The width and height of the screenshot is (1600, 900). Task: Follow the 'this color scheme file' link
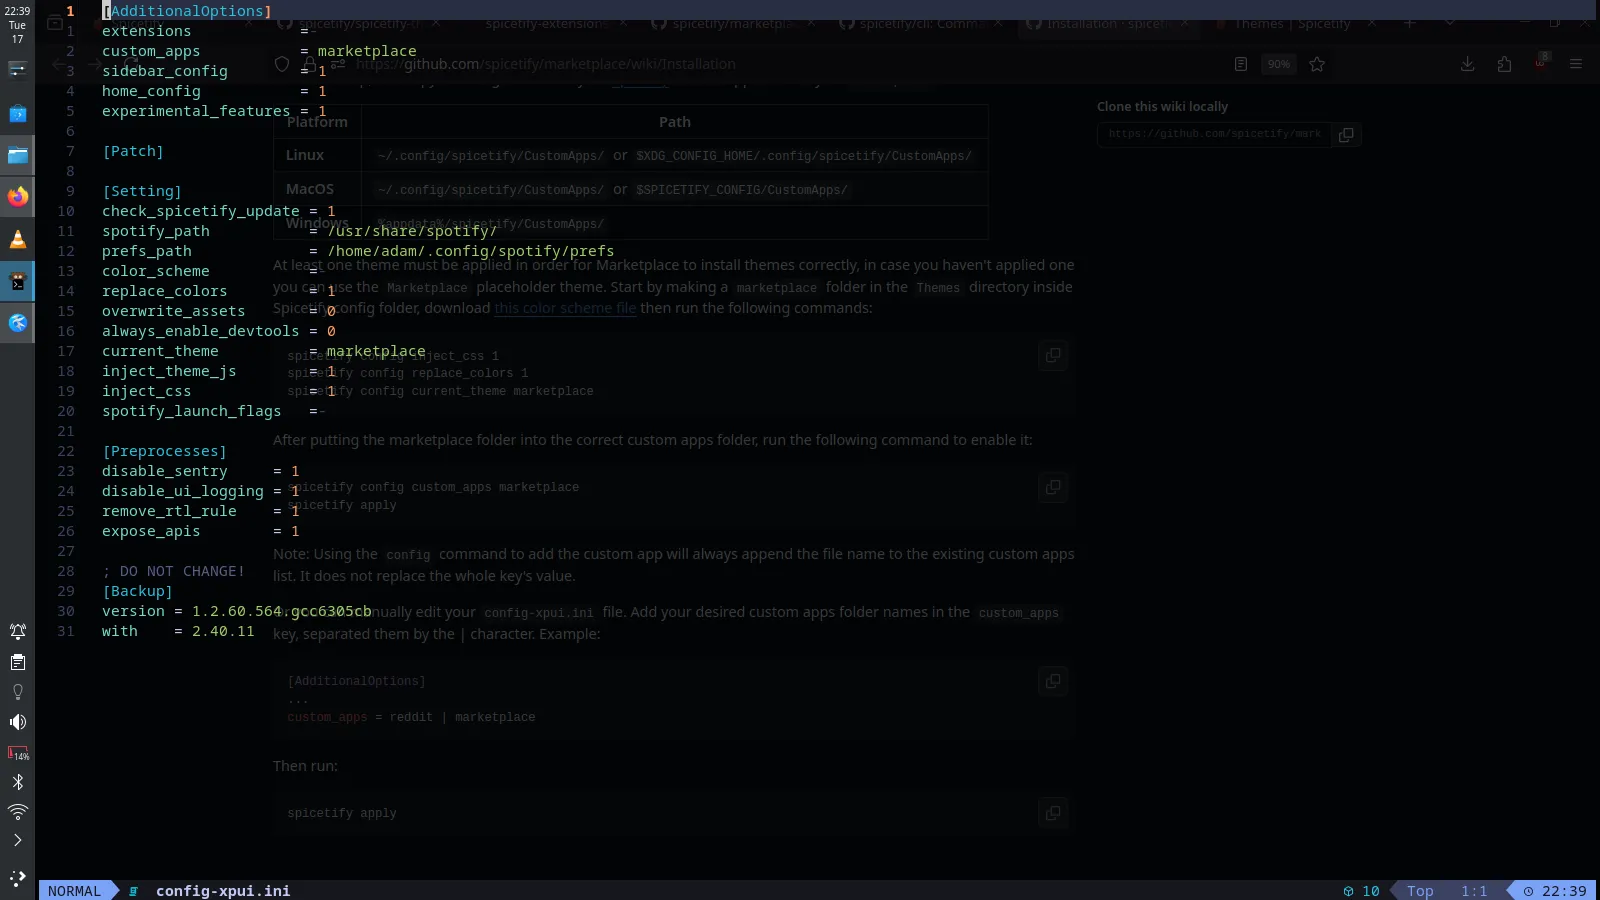[565, 308]
